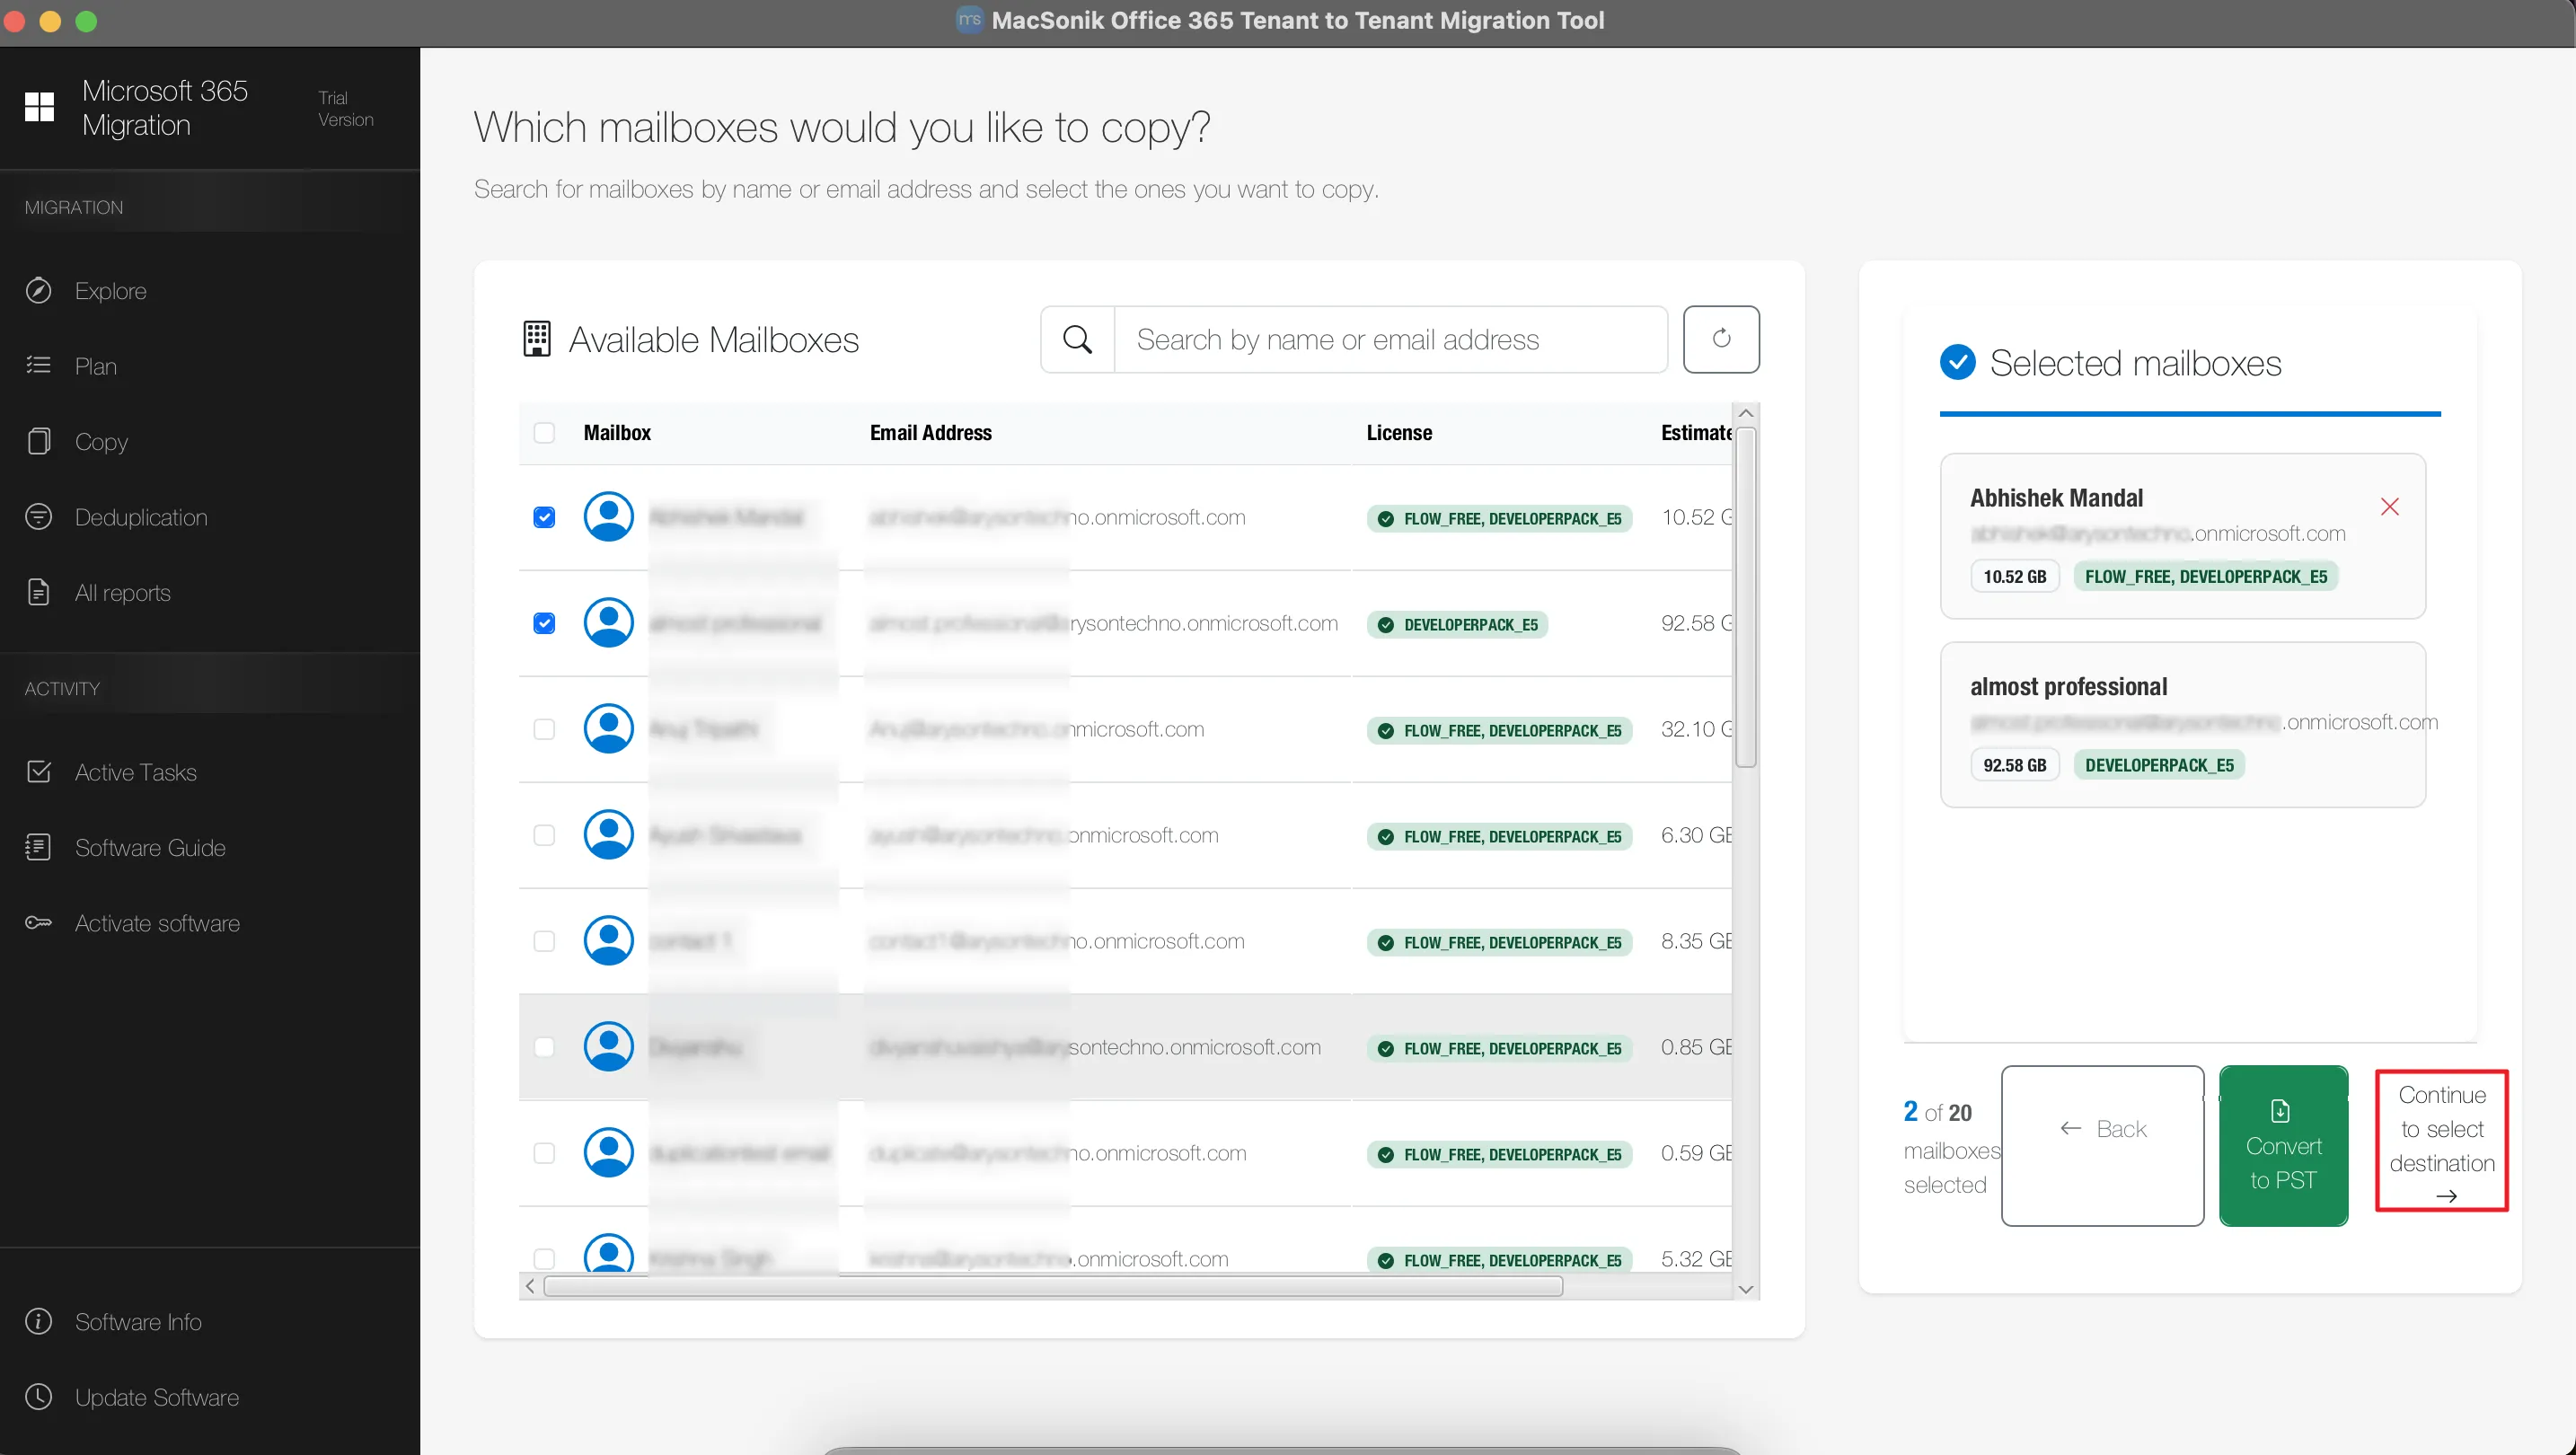Click avatar icon in the 92.58 GB row
This screenshot has height=1455, width=2576.
tap(609, 623)
